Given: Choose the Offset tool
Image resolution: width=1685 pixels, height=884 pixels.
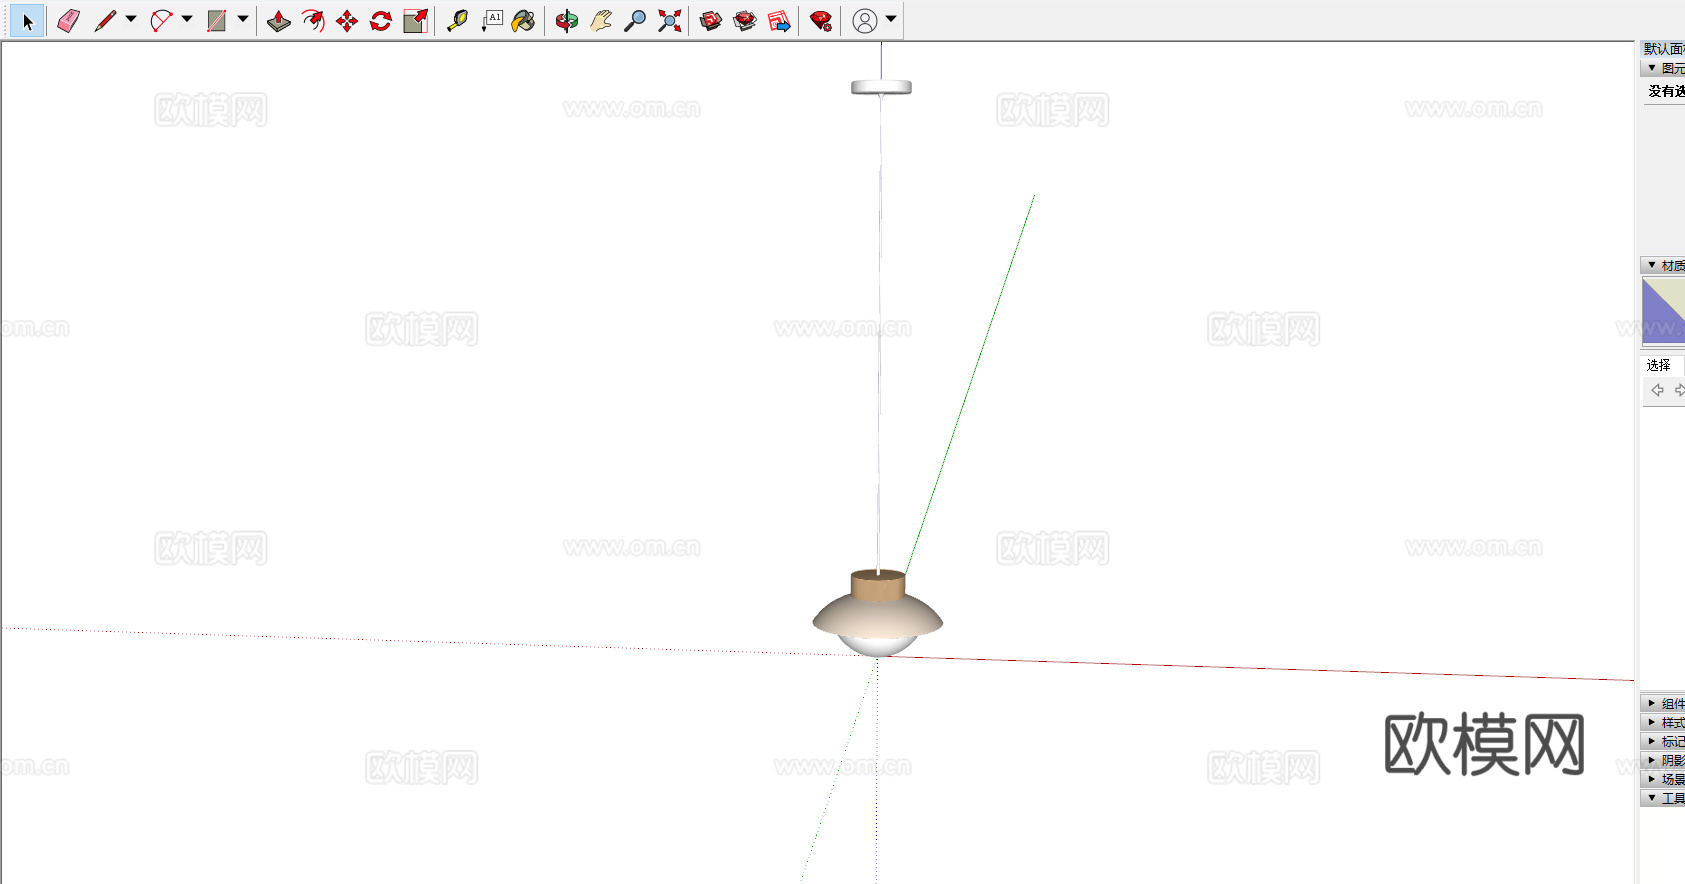Looking at the screenshot, I should coord(313,21).
